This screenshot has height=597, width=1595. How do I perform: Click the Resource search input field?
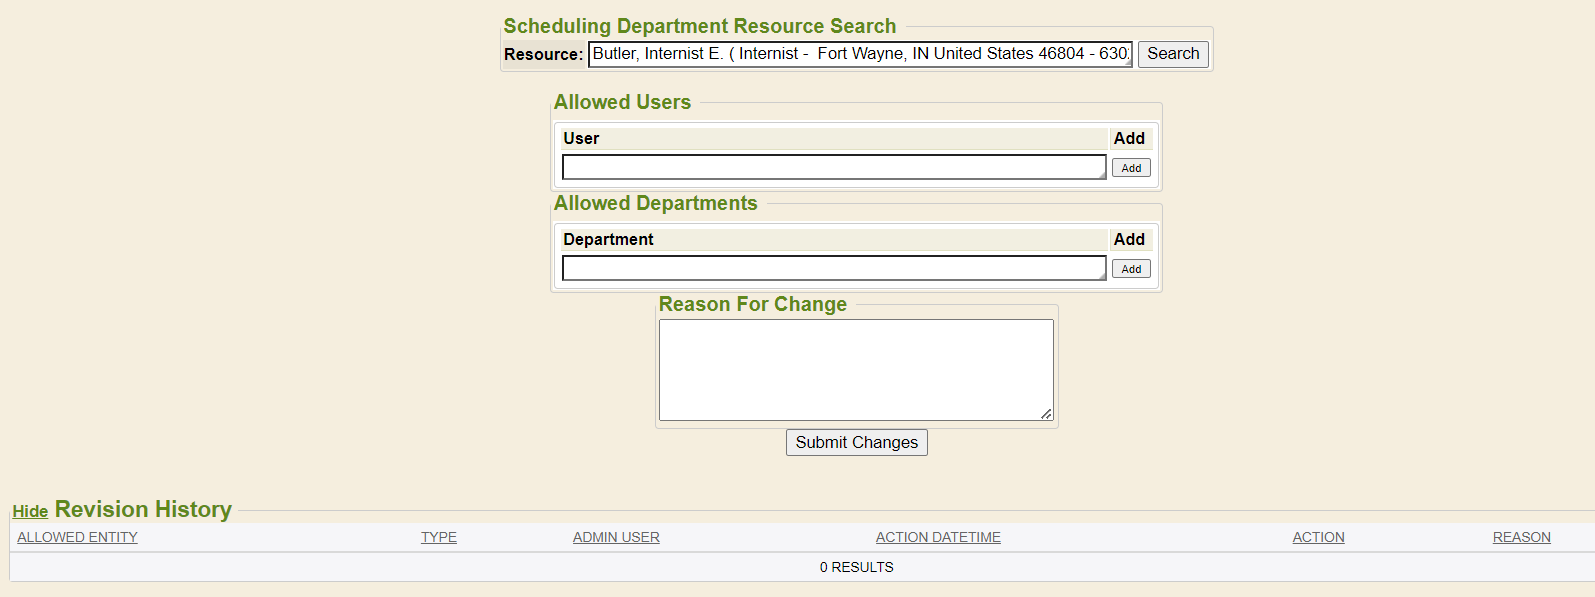coord(860,54)
